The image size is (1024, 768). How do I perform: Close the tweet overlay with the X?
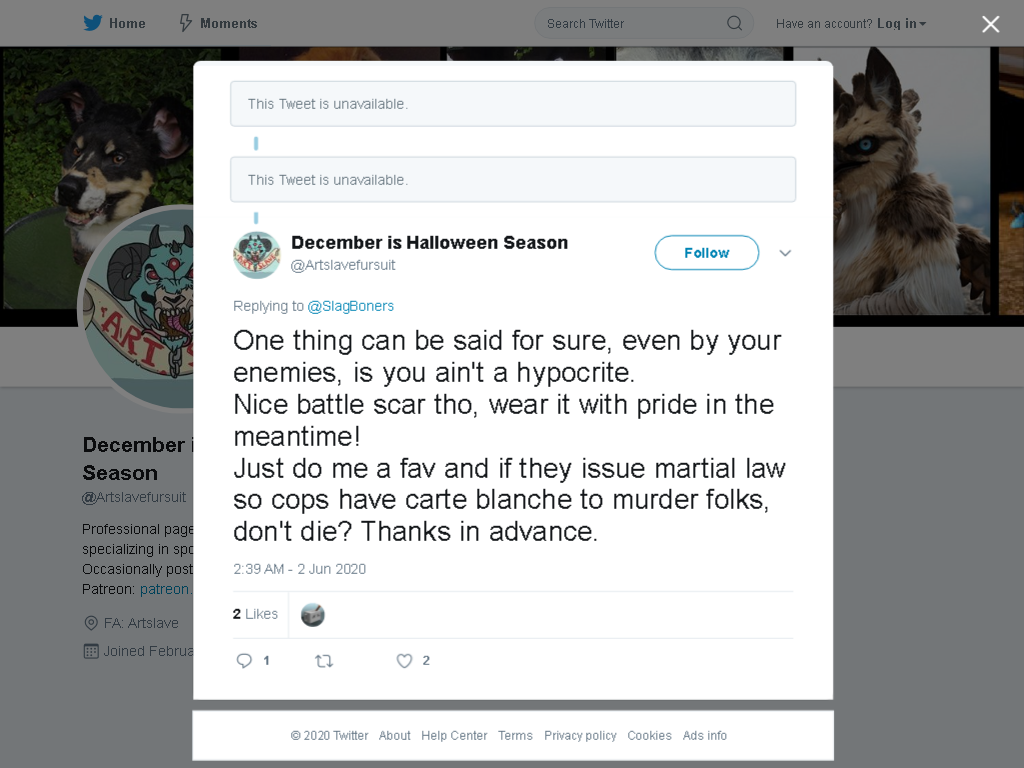click(x=990, y=24)
